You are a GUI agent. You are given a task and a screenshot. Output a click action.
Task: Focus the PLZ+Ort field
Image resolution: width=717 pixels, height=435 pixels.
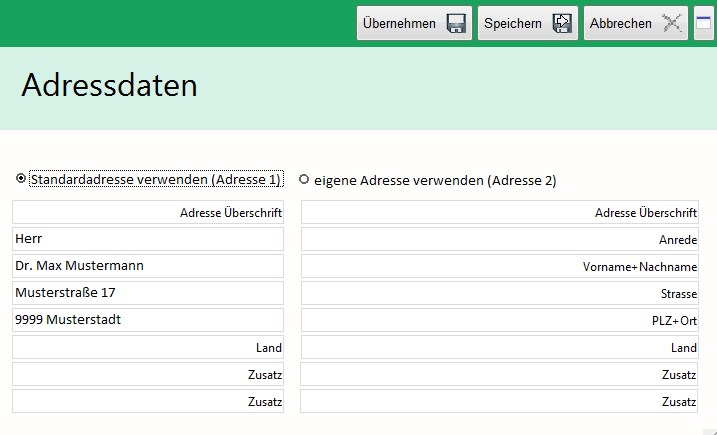[499, 320]
